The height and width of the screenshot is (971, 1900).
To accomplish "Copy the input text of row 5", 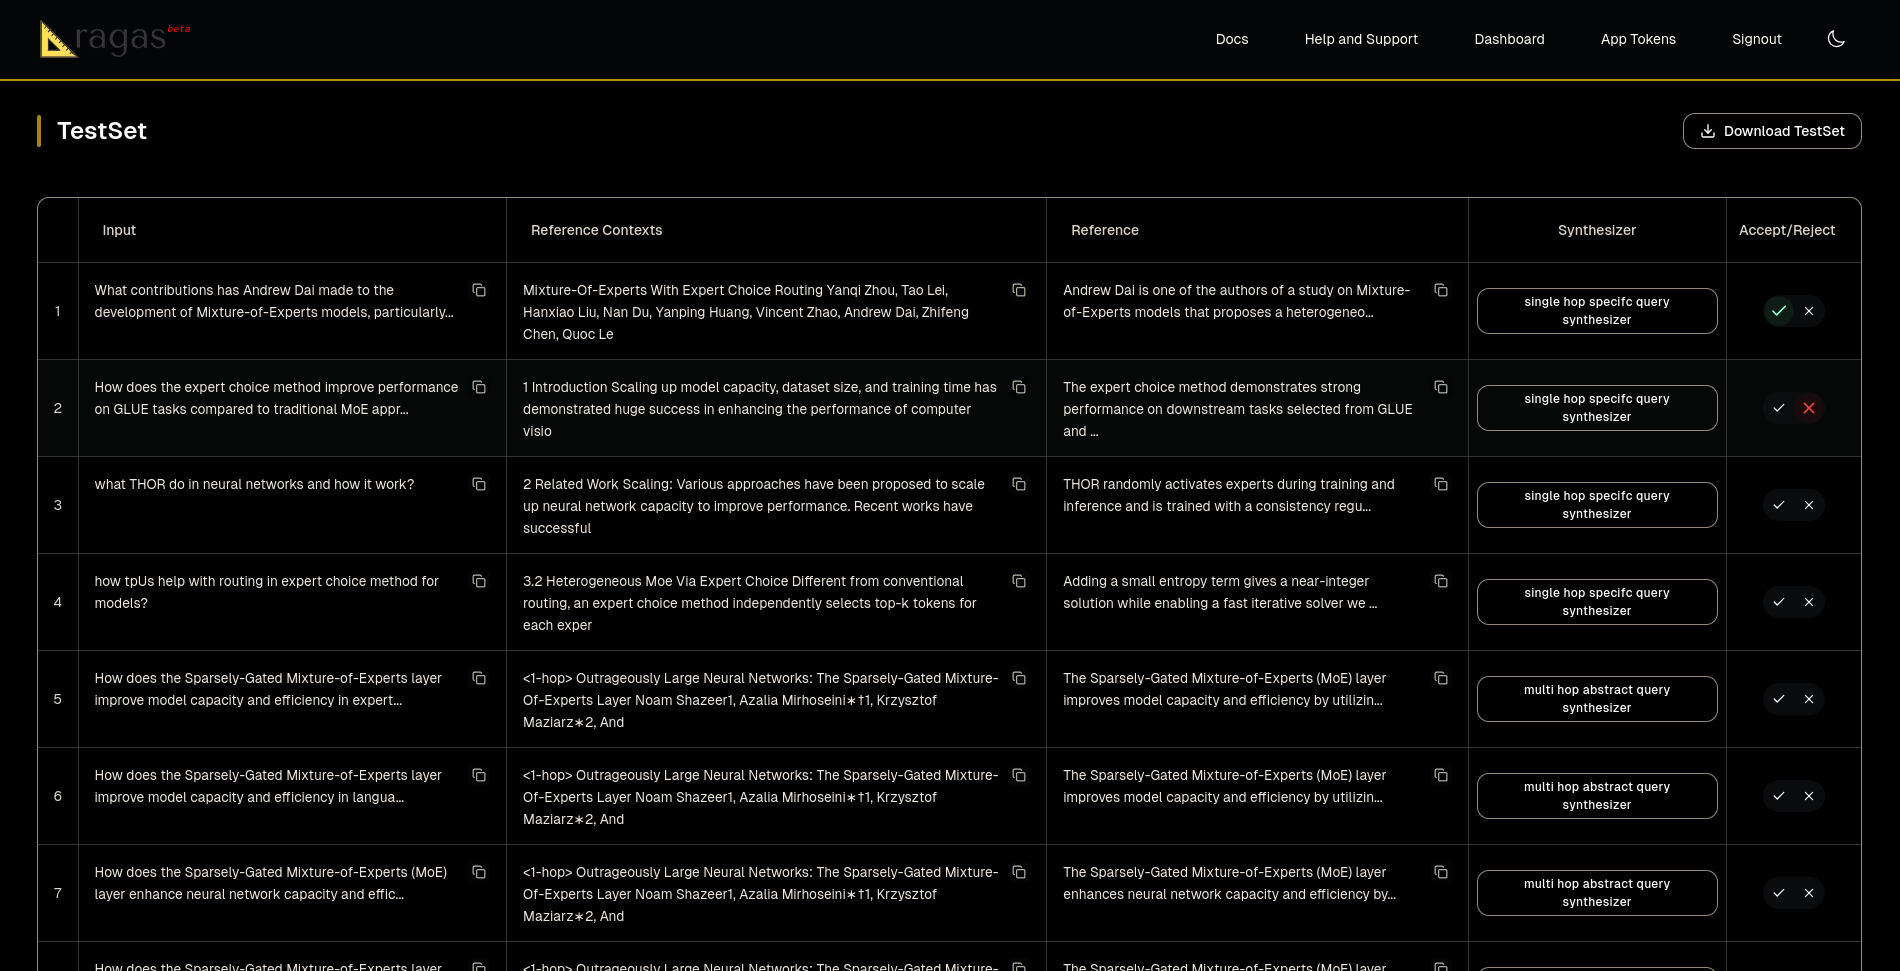I will [479, 678].
